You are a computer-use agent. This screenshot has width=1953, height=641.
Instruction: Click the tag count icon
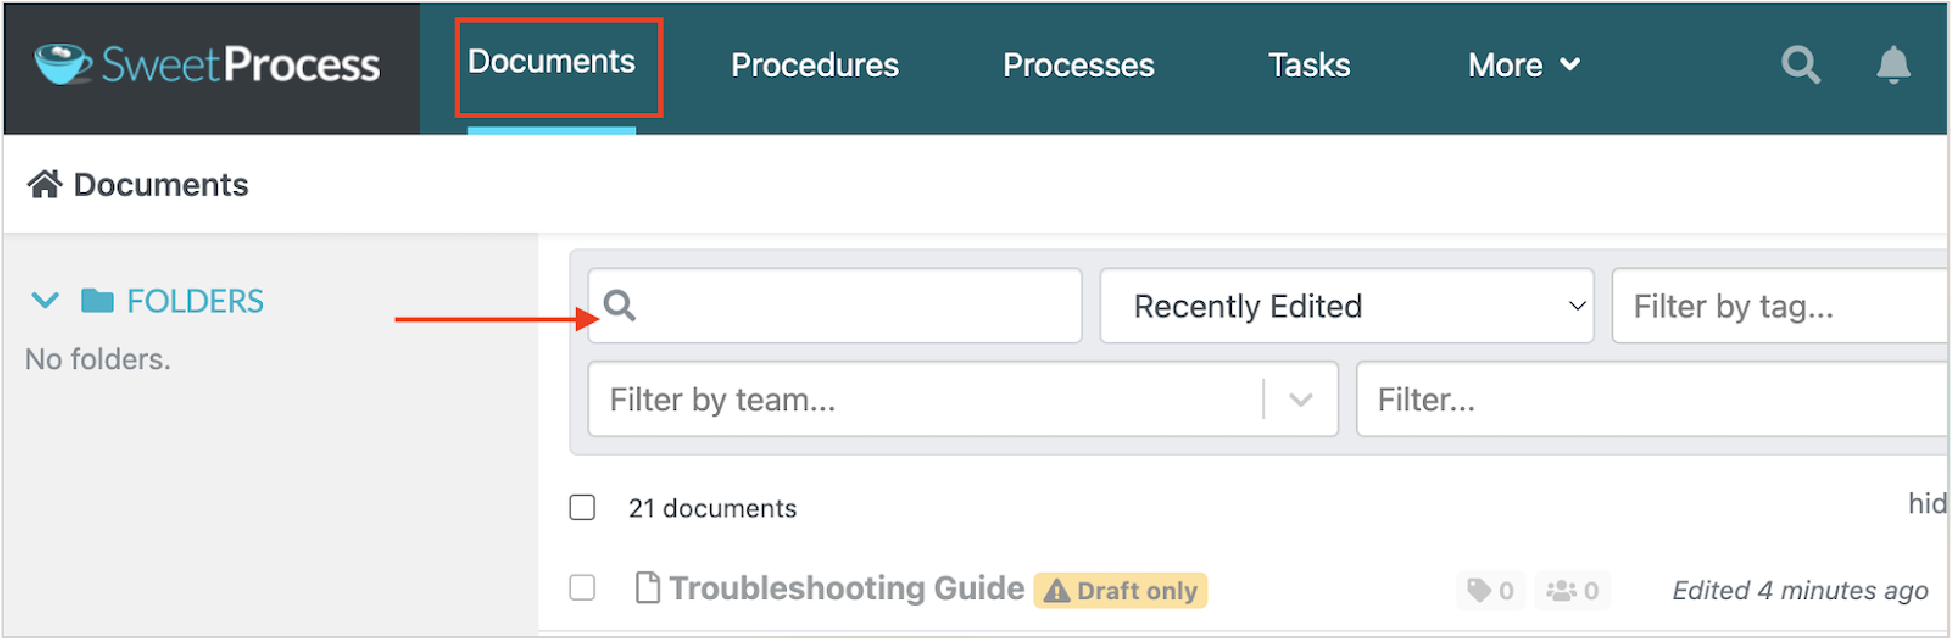pyautogui.click(x=1479, y=590)
